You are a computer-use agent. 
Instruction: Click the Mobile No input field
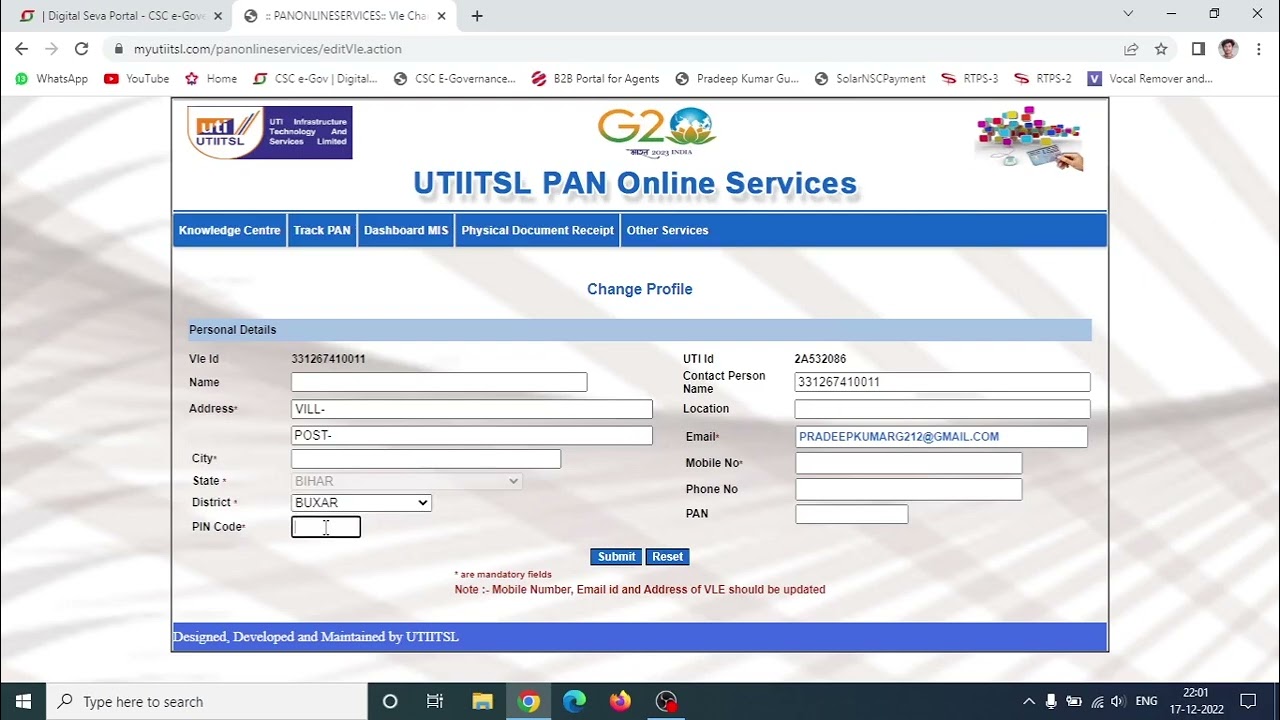tap(909, 463)
